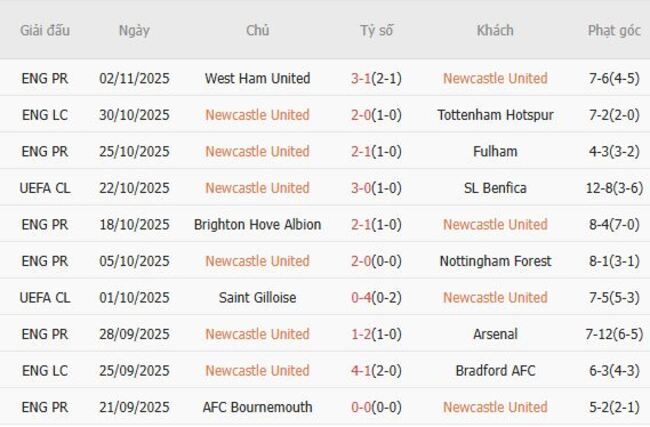The image size is (650, 427).
Task: Click the West Ham United team link
Action: point(257,78)
